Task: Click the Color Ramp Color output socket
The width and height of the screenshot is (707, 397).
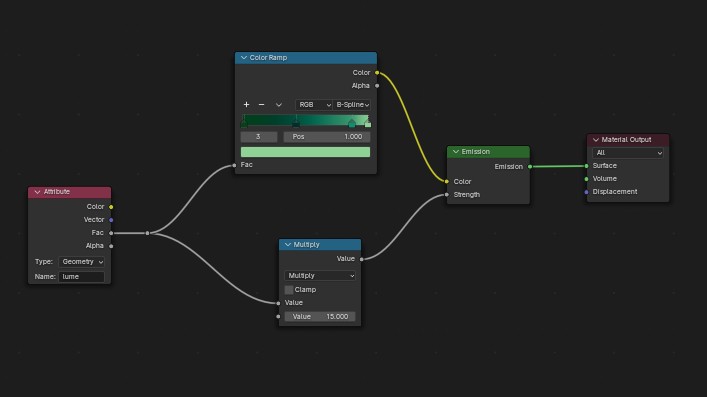Action: 377,73
